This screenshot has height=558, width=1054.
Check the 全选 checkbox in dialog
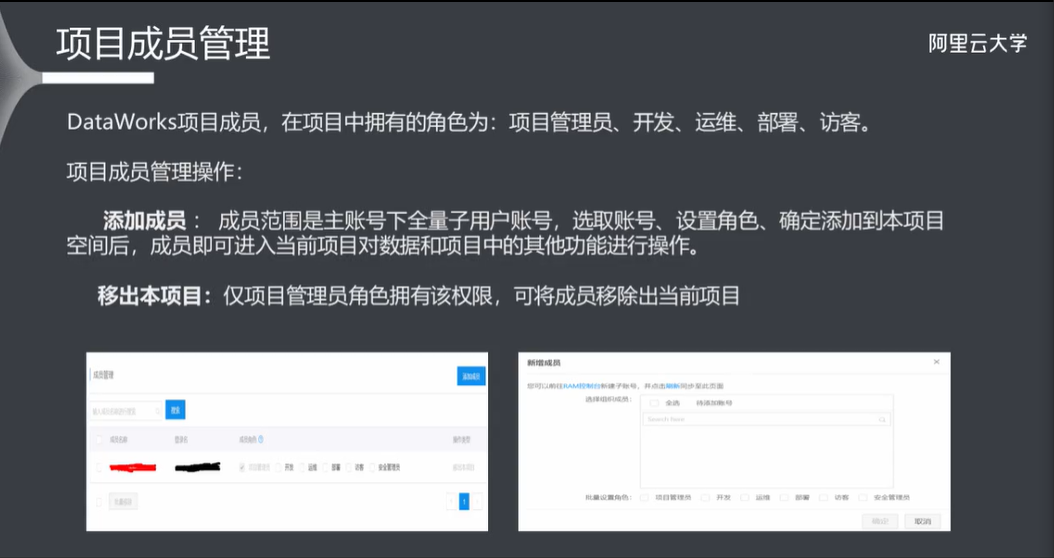[654, 403]
